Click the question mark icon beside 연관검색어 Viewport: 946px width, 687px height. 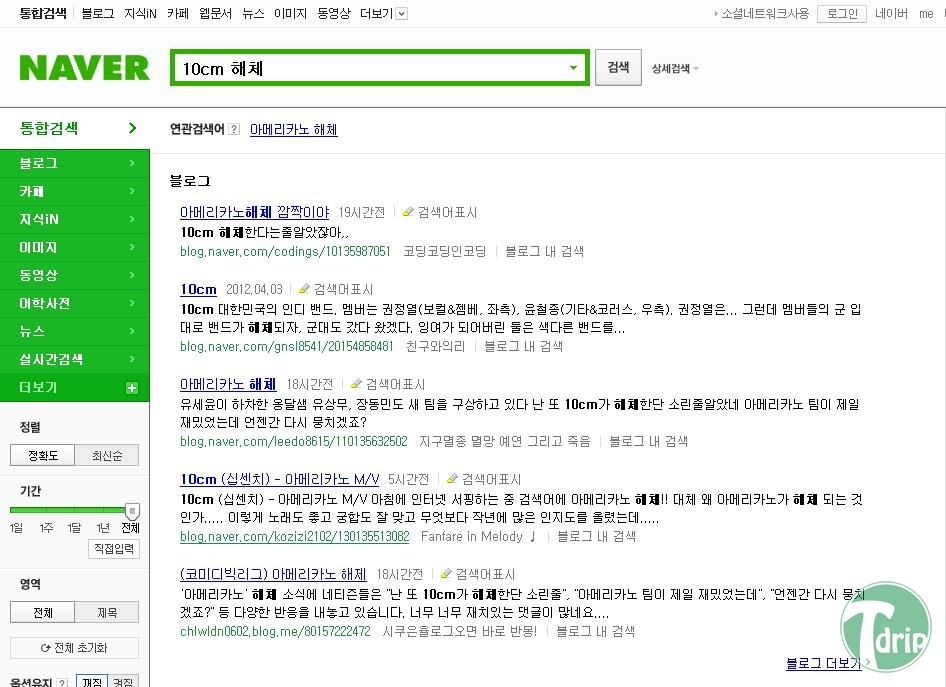tap(234, 129)
